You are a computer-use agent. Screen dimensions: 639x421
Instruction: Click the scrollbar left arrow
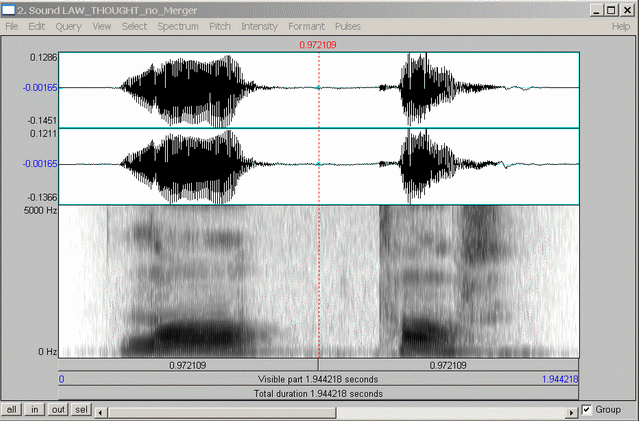tap(103, 410)
